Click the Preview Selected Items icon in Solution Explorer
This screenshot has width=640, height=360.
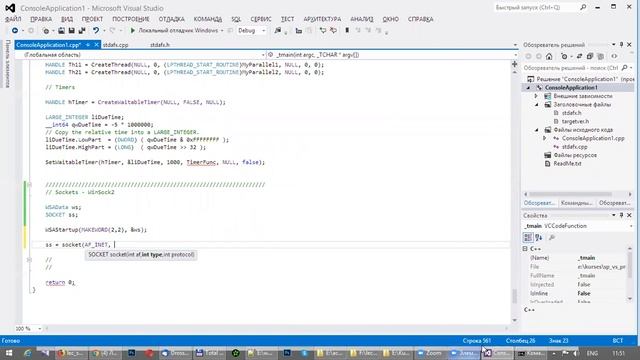coord(614,56)
